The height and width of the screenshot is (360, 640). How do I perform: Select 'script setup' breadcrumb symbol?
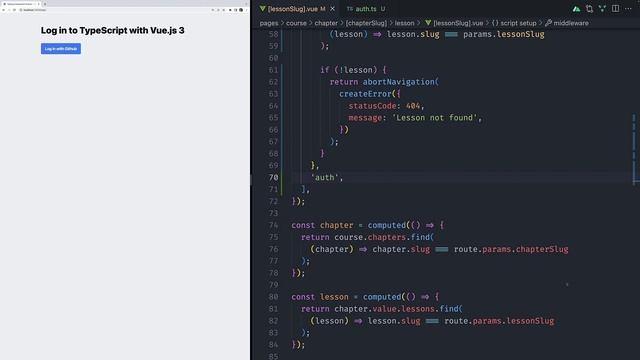tap(518, 23)
